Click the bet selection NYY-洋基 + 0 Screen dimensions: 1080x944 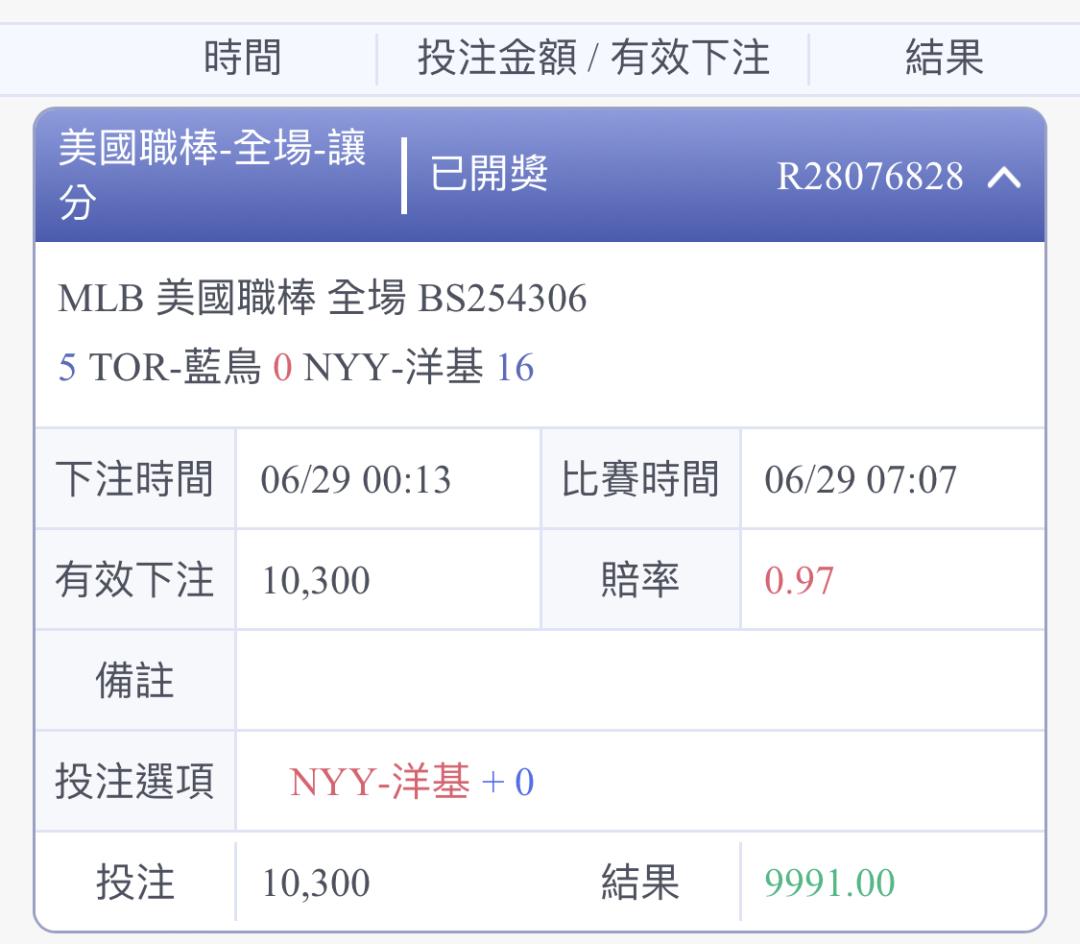412,782
